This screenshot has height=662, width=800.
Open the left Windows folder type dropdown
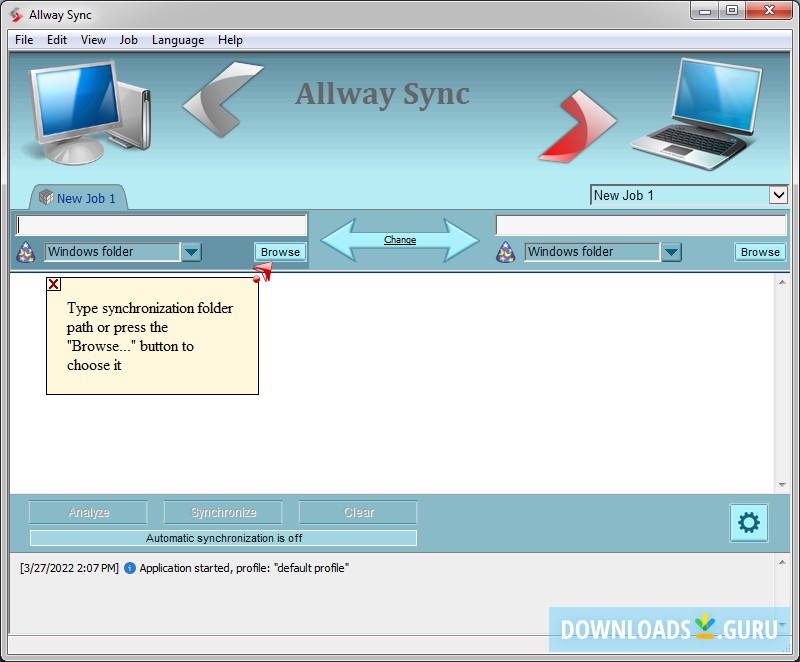(191, 252)
